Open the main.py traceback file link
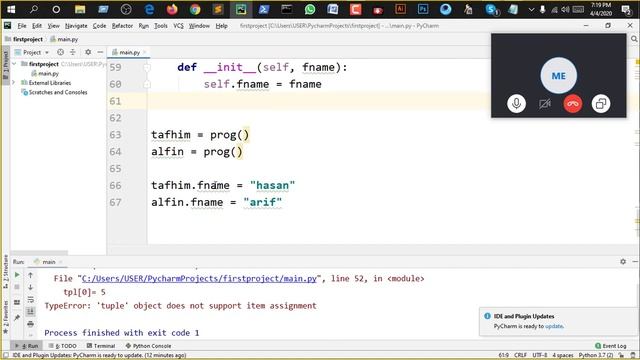This screenshot has width=640, height=360. (x=199, y=278)
